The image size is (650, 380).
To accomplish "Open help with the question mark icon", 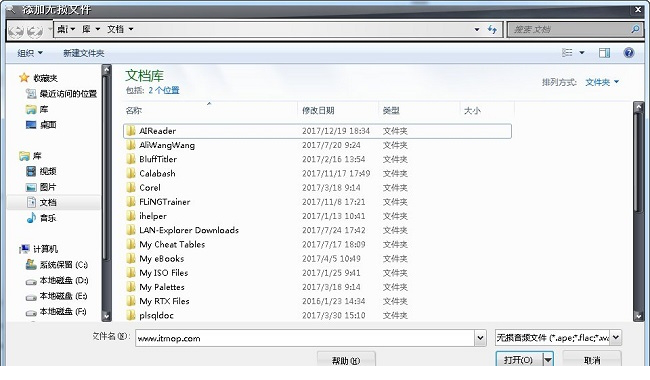I will (628, 53).
